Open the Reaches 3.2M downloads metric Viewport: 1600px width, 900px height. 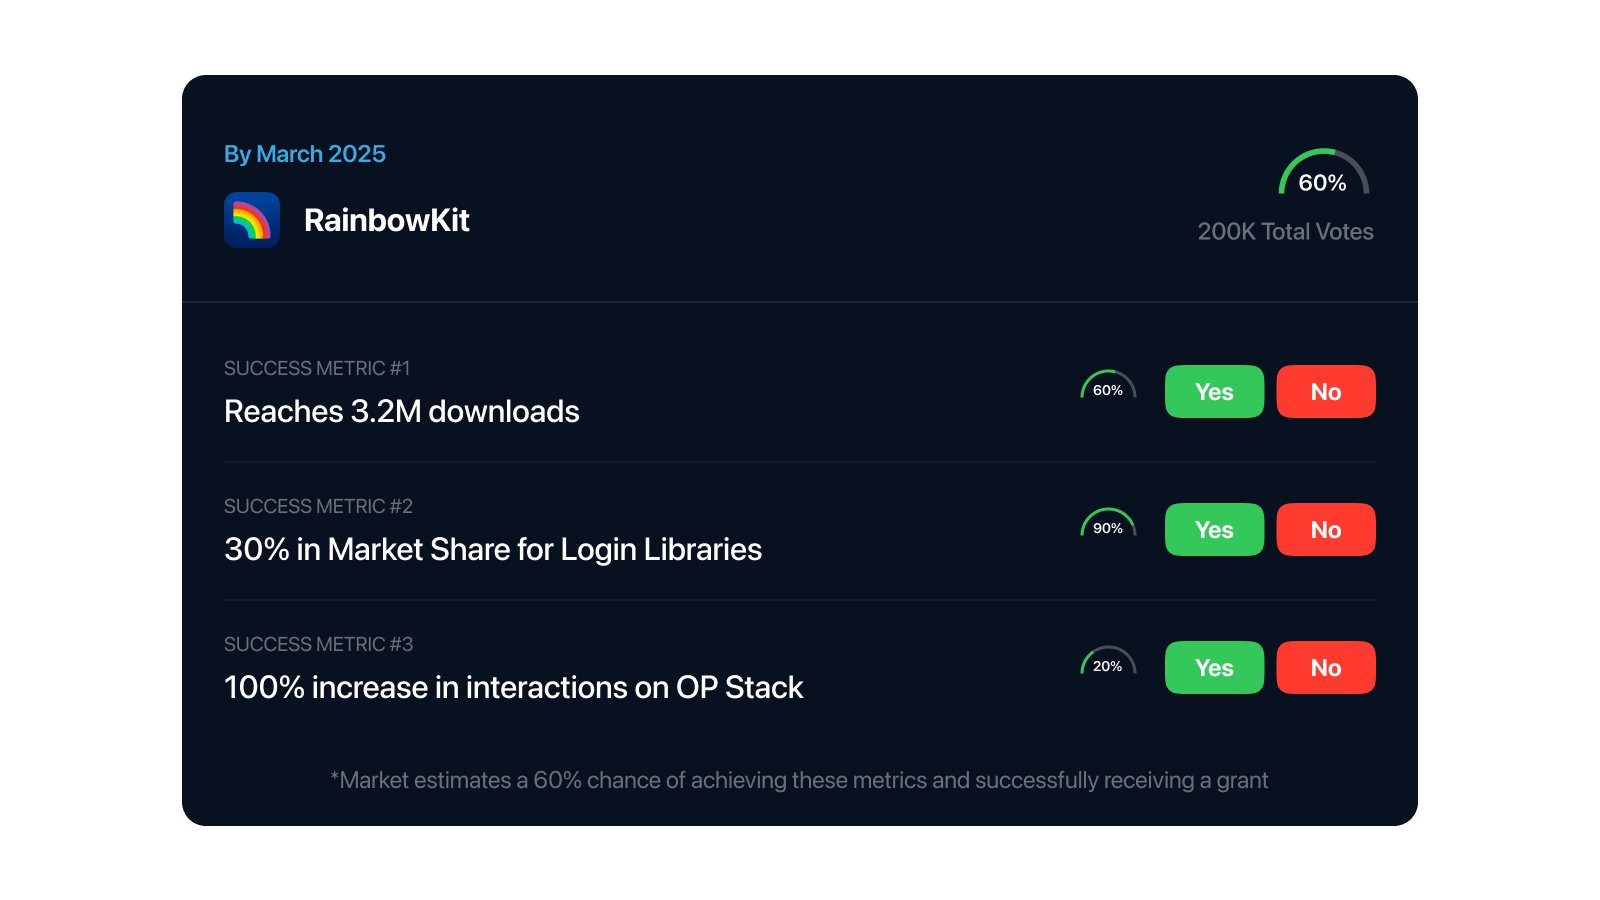pos(401,412)
